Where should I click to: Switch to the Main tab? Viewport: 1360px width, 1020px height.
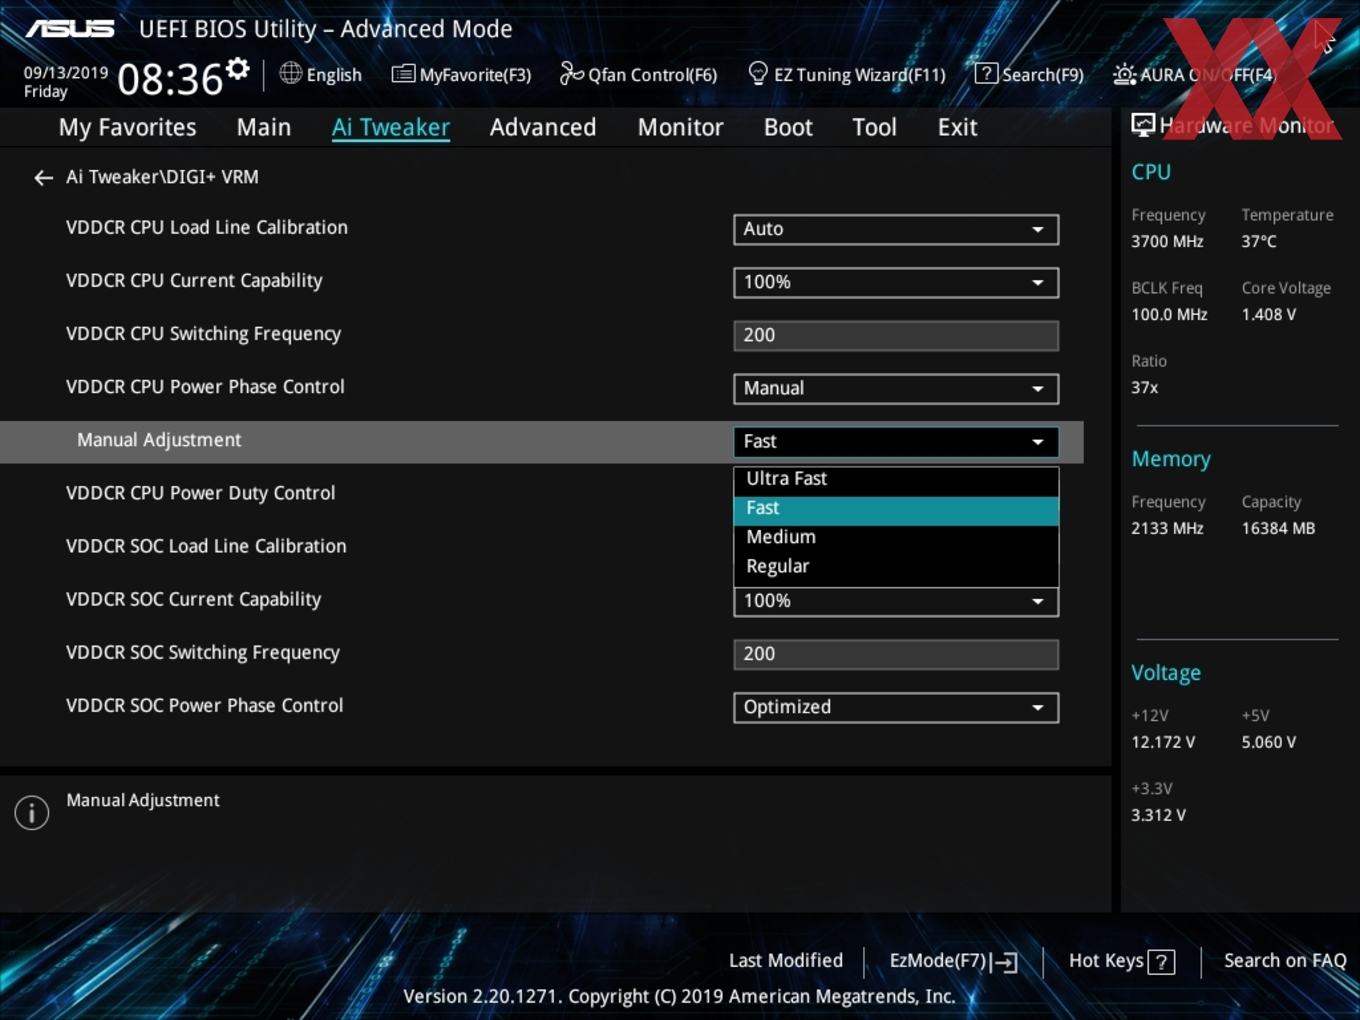pos(264,127)
